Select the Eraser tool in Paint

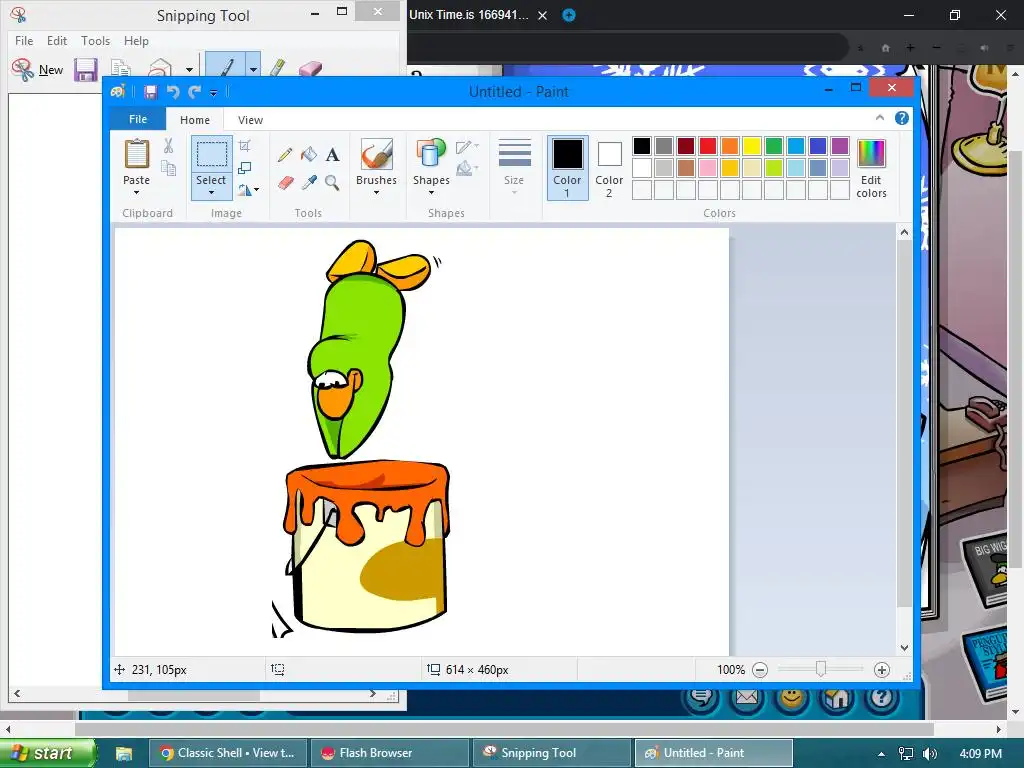click(x=285, y=182)
